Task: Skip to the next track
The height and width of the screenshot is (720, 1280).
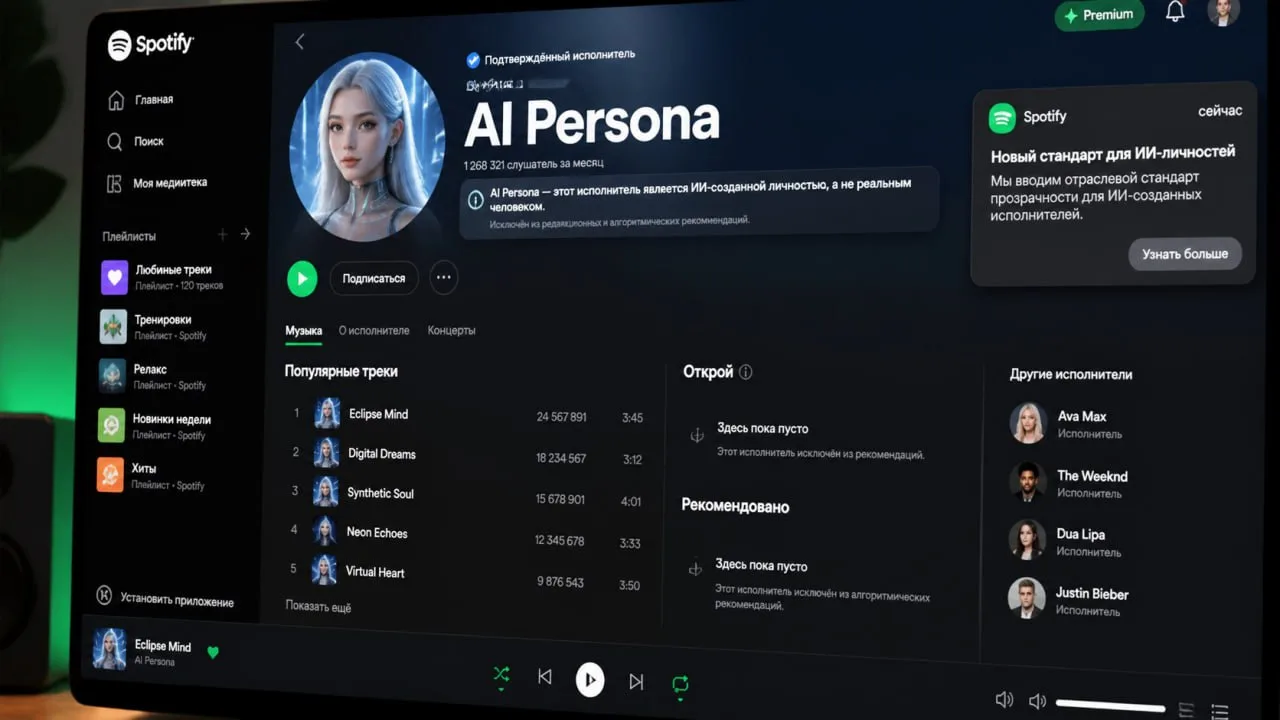Action: [x=636, y=682]
